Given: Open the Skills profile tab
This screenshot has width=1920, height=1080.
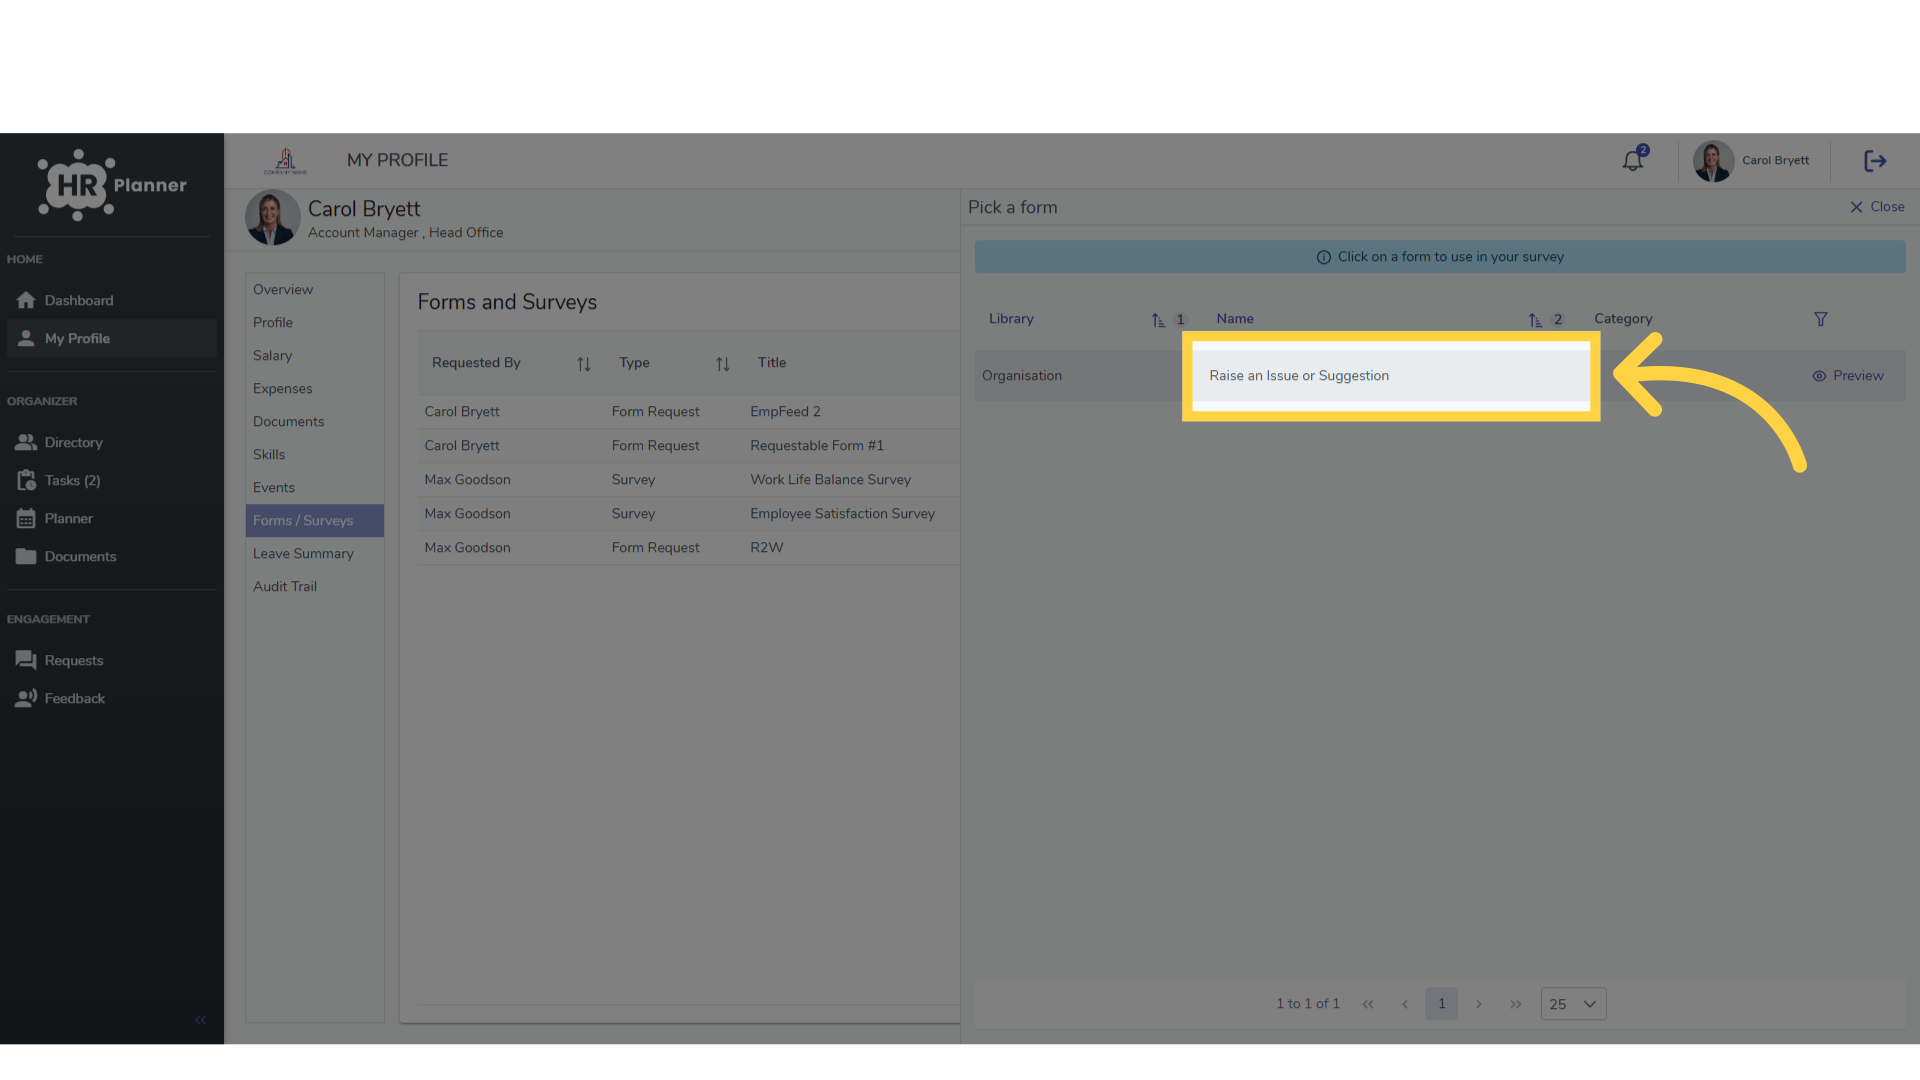Looking at the screenshot, I should pos(315,455).
